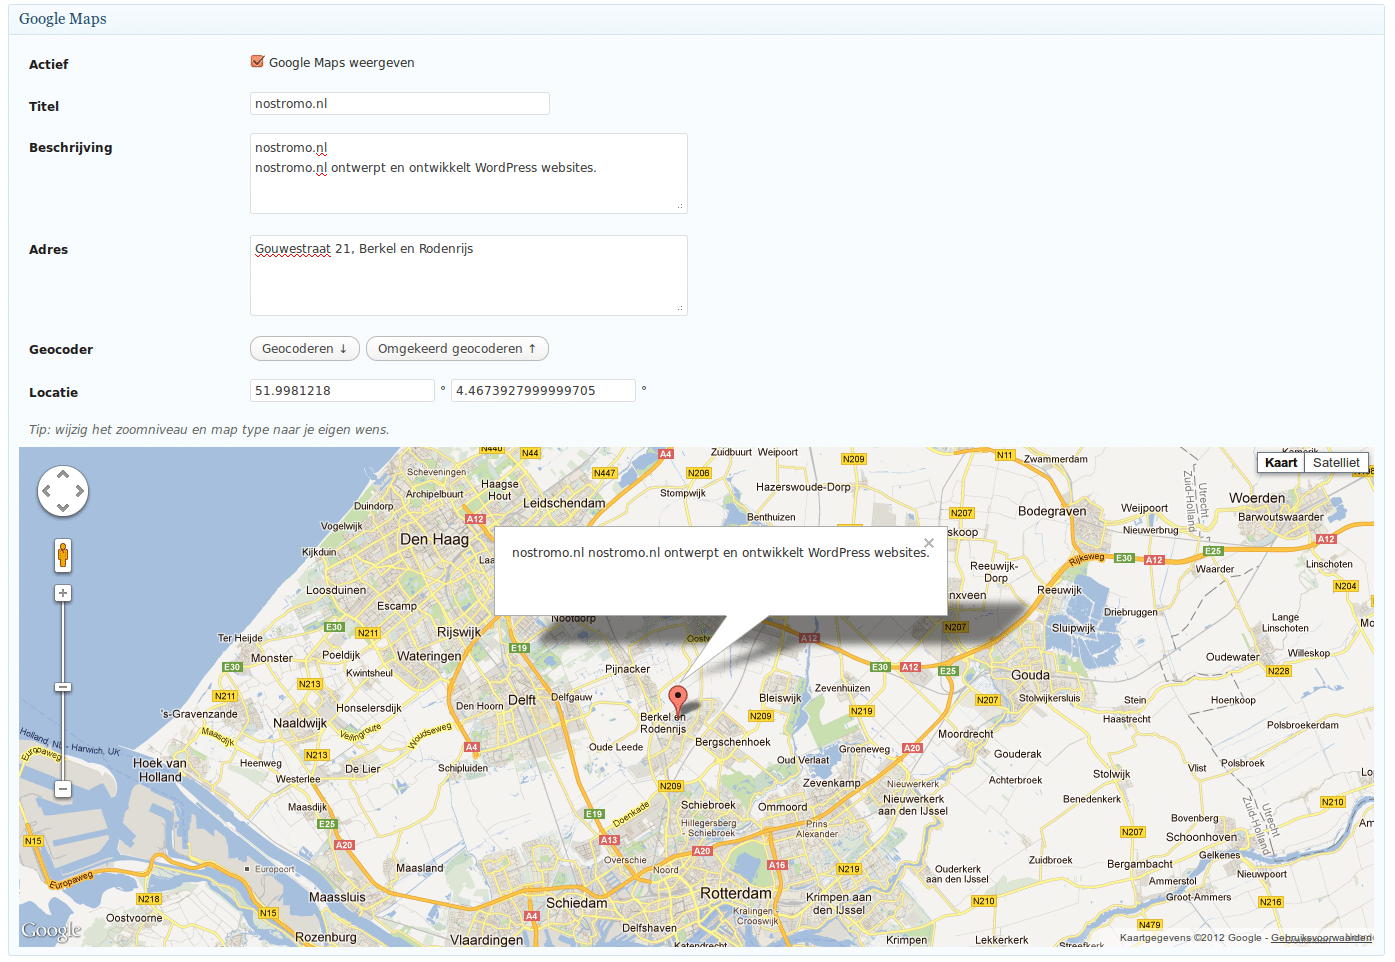Click the Moordrecht label on the map
The height and width of the screenshot is (962, 1395).
tap(966, 734)
